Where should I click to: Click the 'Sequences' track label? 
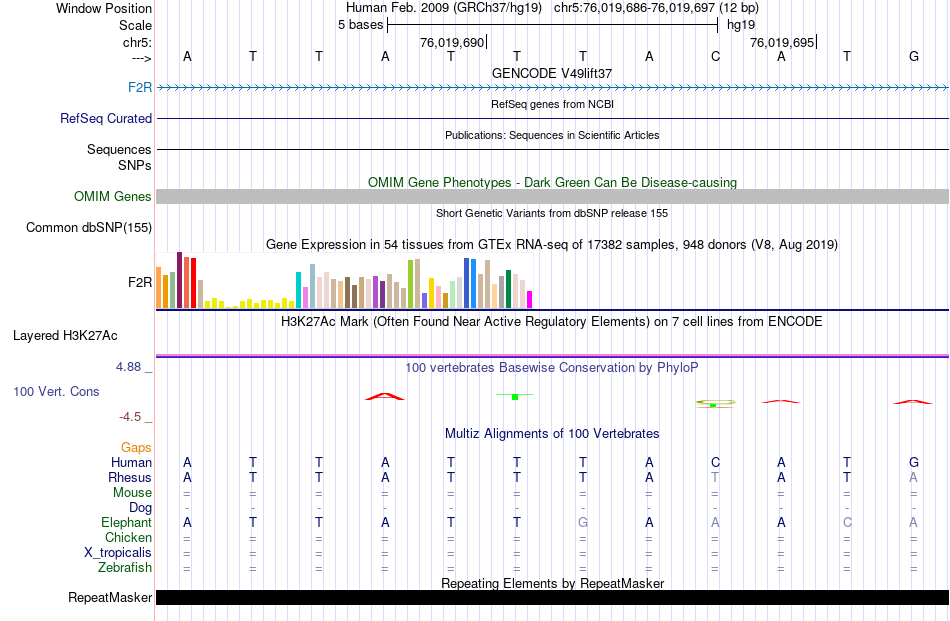[119, 149]
